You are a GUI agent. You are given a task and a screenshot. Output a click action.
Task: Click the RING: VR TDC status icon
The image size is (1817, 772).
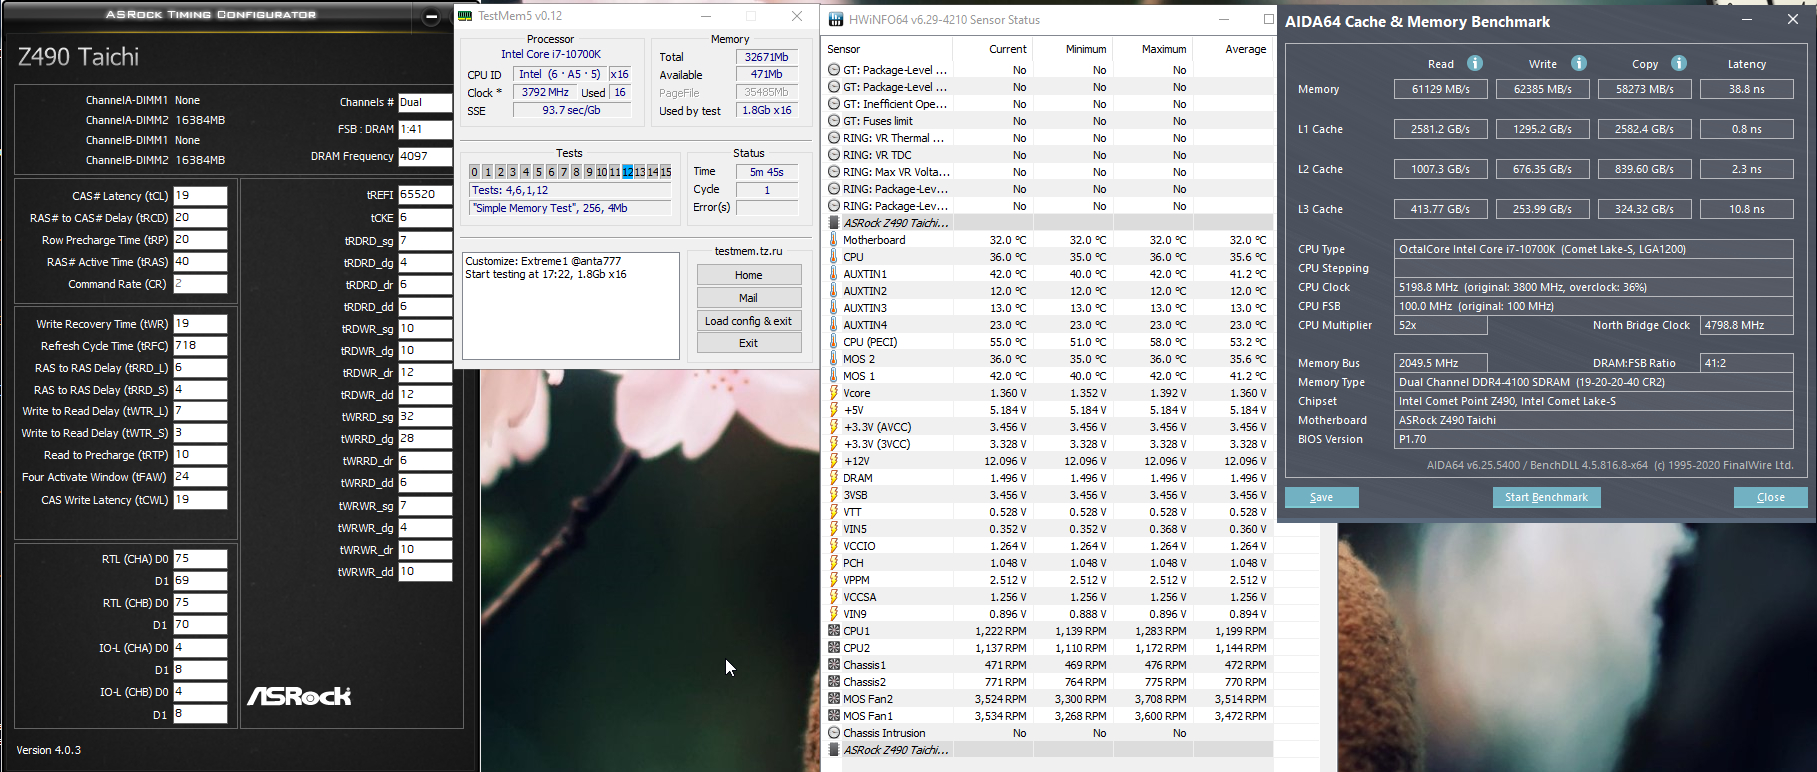click(834, 155)
